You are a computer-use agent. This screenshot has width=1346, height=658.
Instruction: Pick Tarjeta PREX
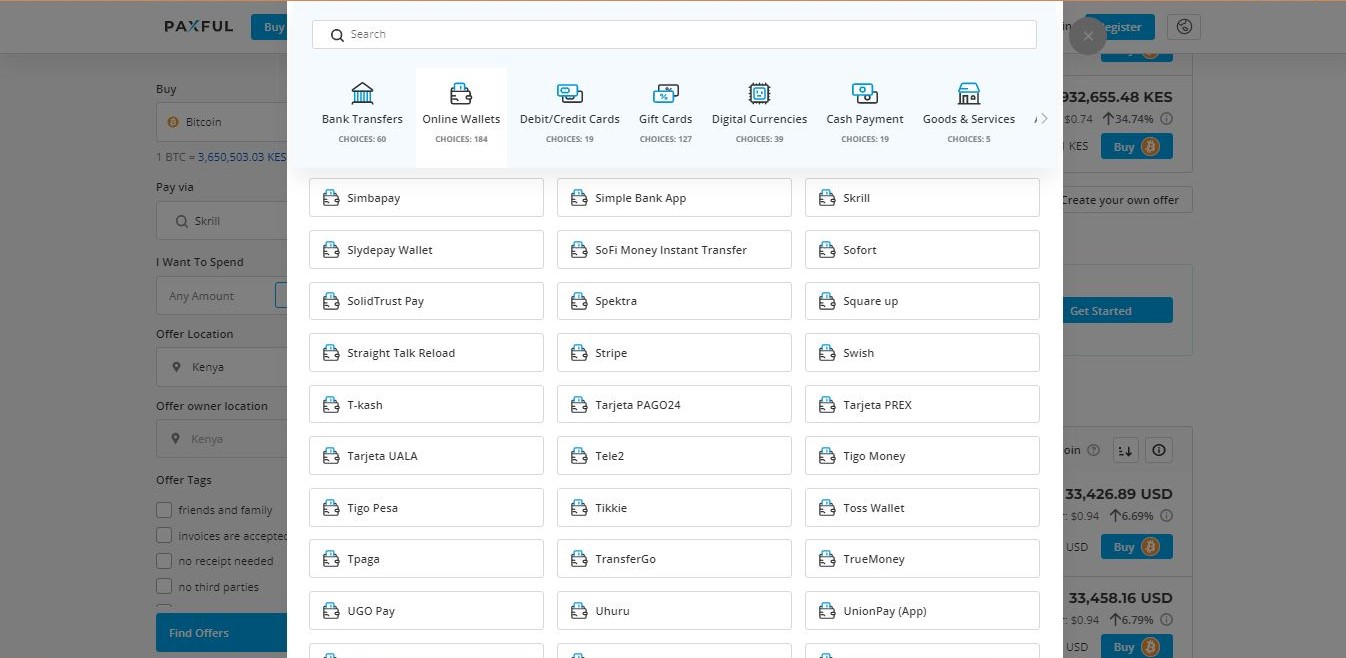[x=922, y=405]
